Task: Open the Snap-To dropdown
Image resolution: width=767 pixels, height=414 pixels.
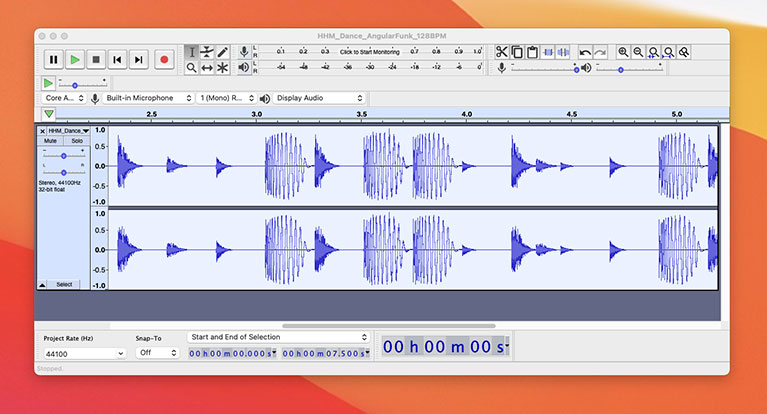Action: tap(157, 353)
